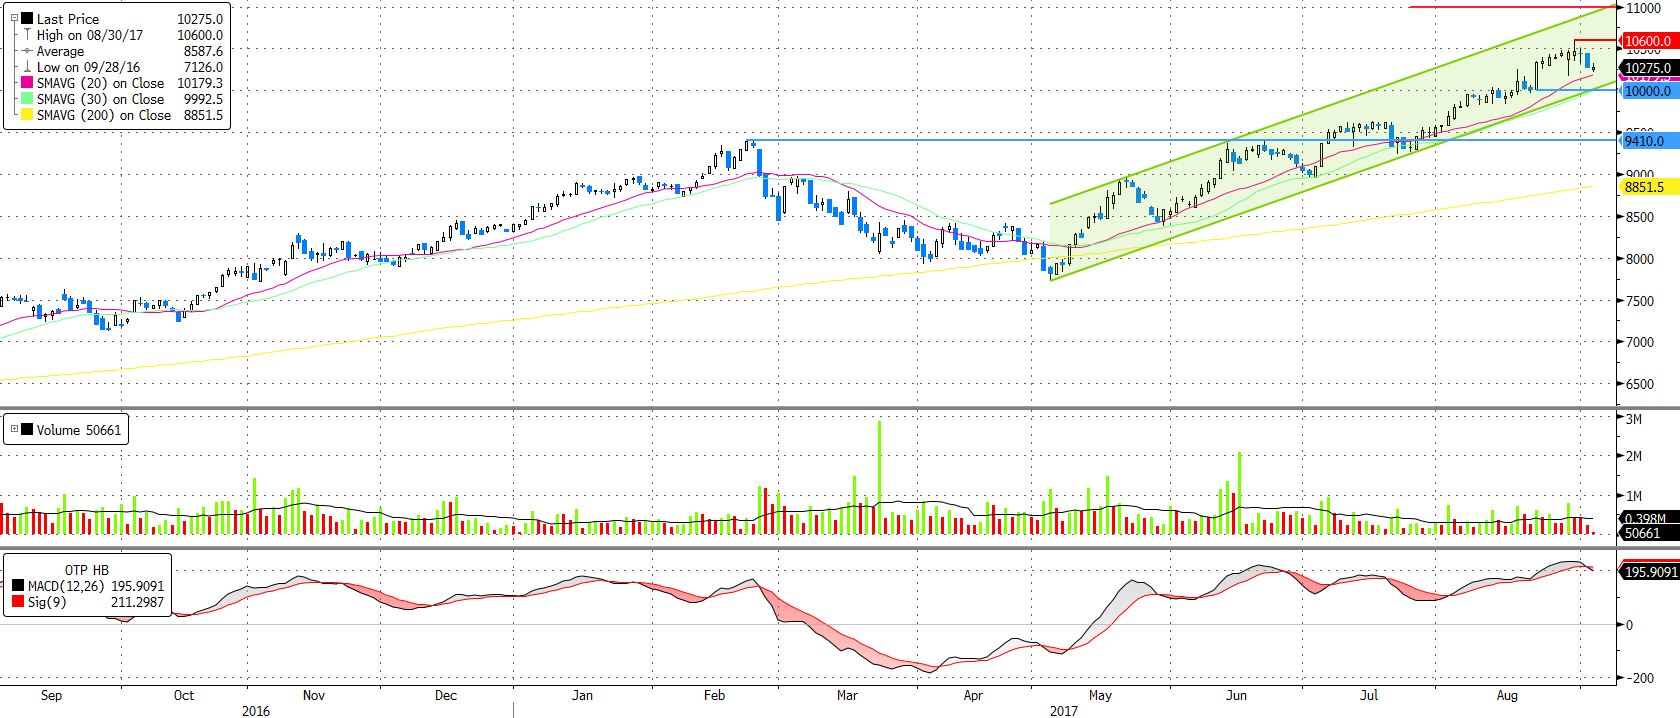Click the SMAVG (200) on Close legend text
This screenshot has height=718, width=1680.
pos(103,115)
